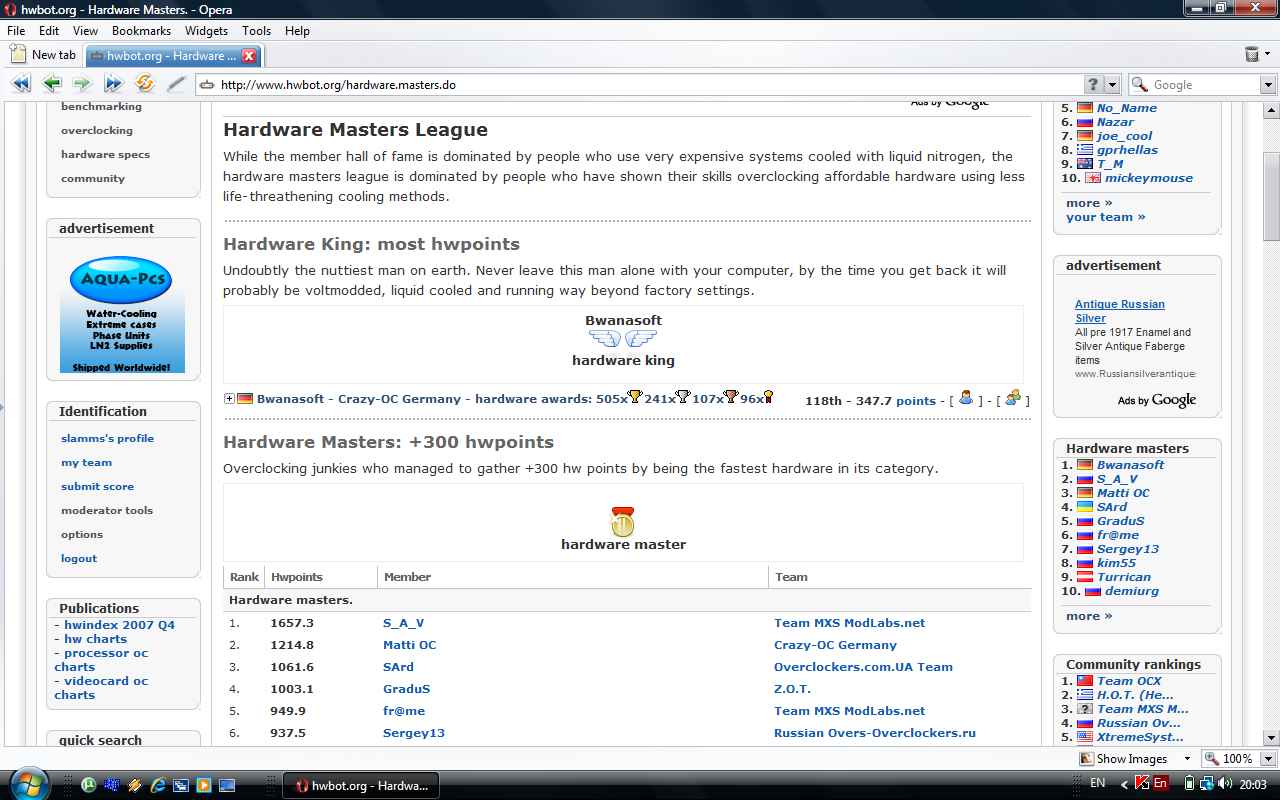Click the gold trophy icon after 505x

pos(635,397)
